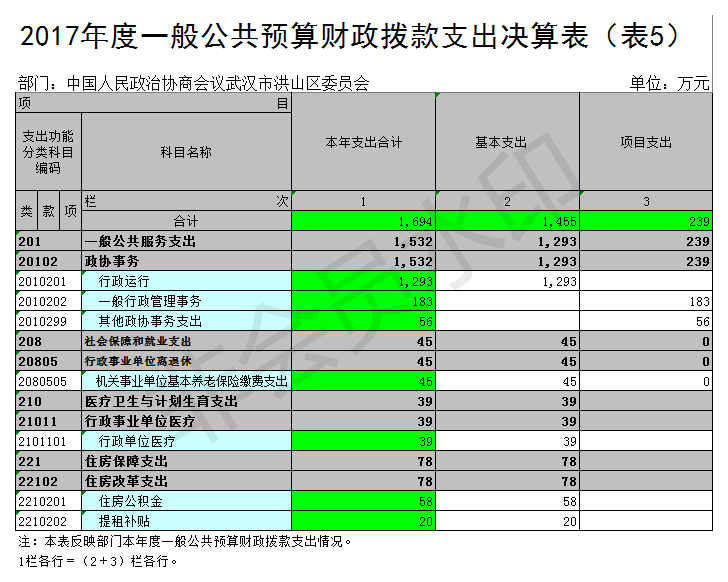Click the 其他政协事务支出 name cell
This screenshot has height=582, width=728.
[x=186, y=322]
